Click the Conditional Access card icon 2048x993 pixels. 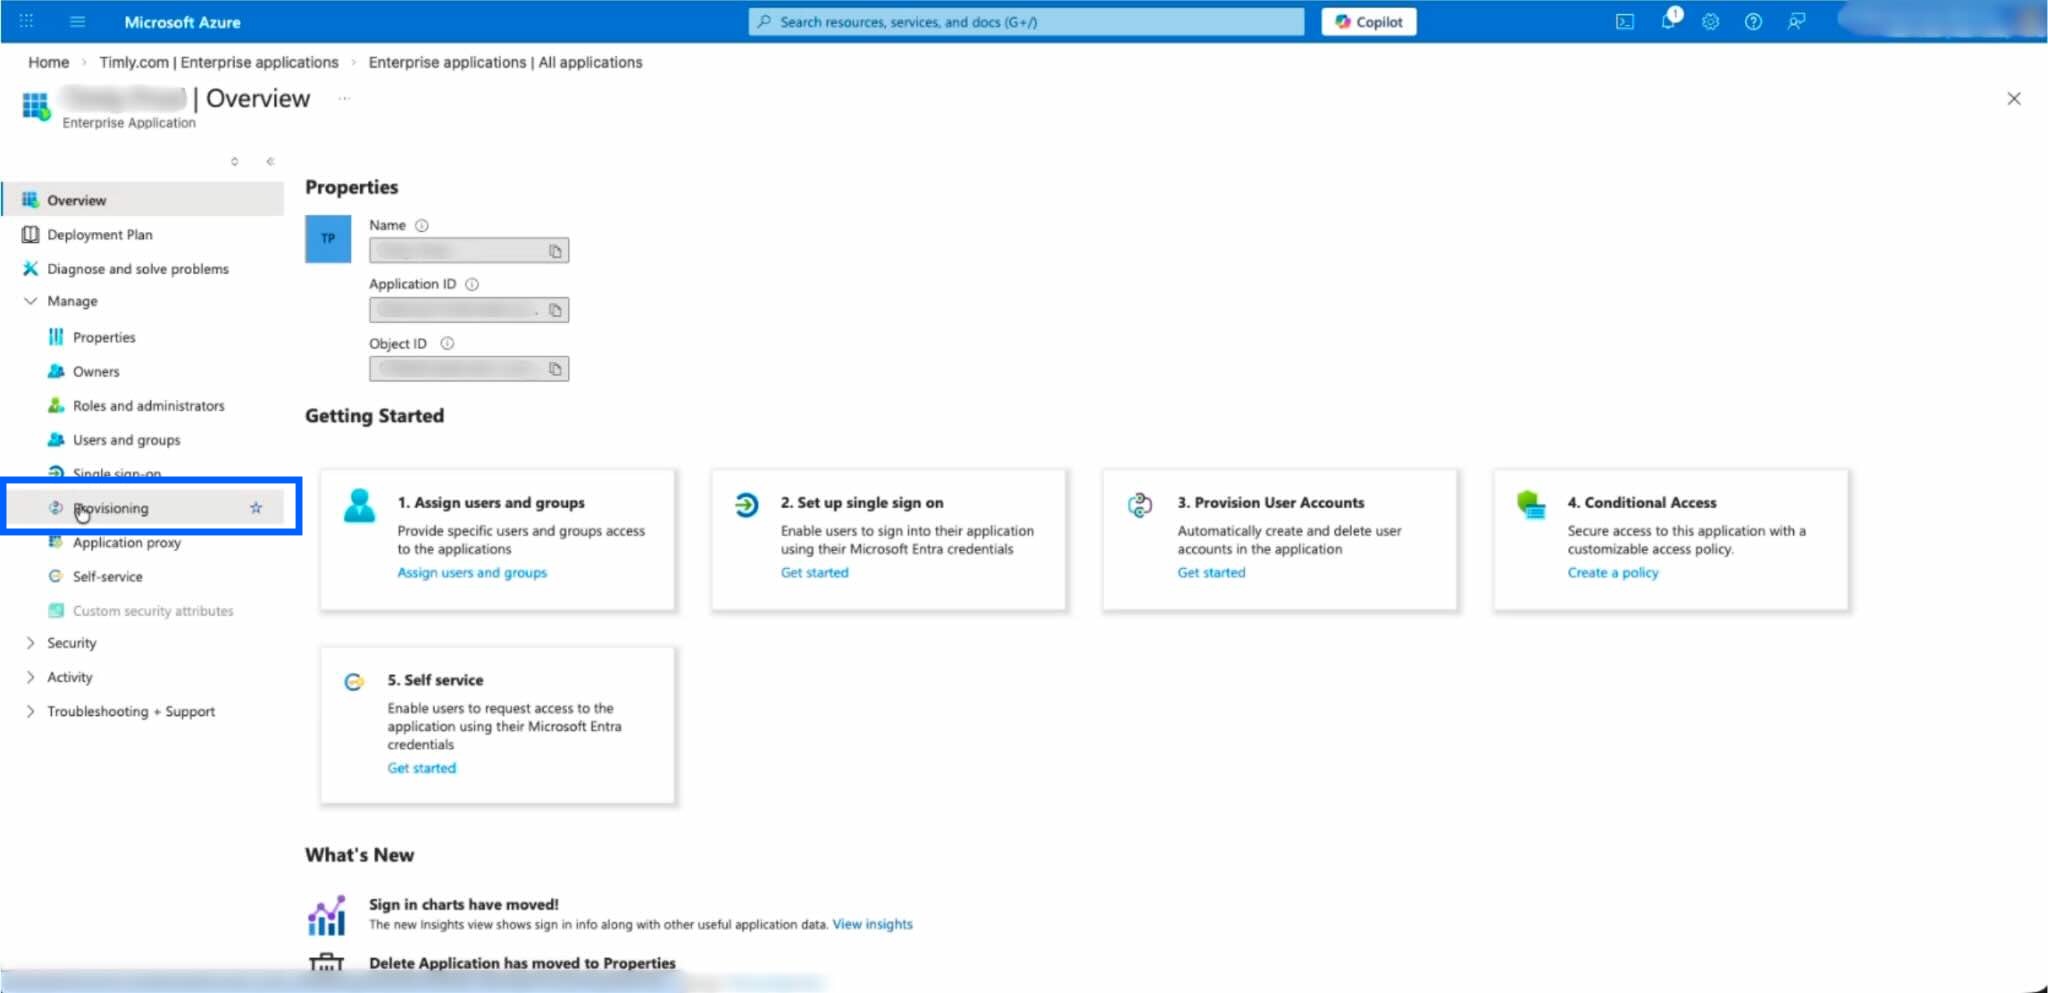[1531, 504]
